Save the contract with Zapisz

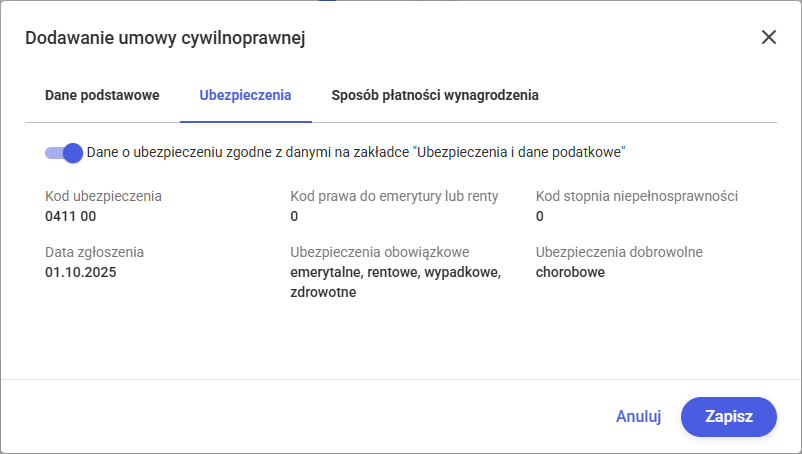[728, 417]
